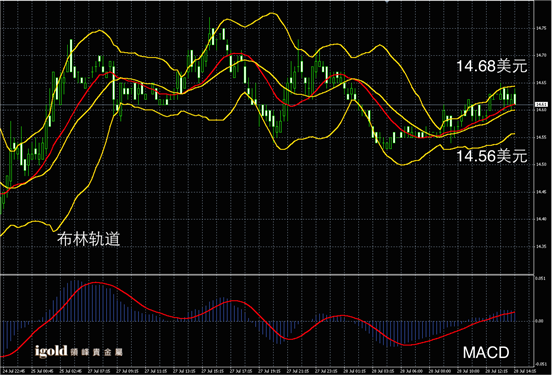
Task: Click the 0.051 MACD scale label
Action: pyautogui.click(x=540, y=279)
